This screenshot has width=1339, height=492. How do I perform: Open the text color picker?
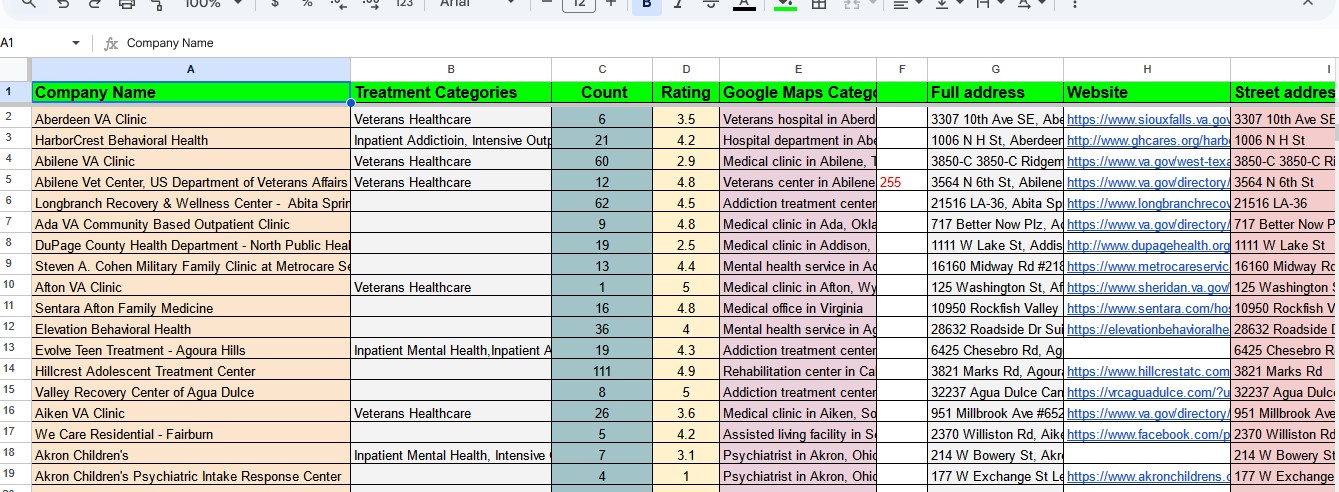tap(744, 4)
